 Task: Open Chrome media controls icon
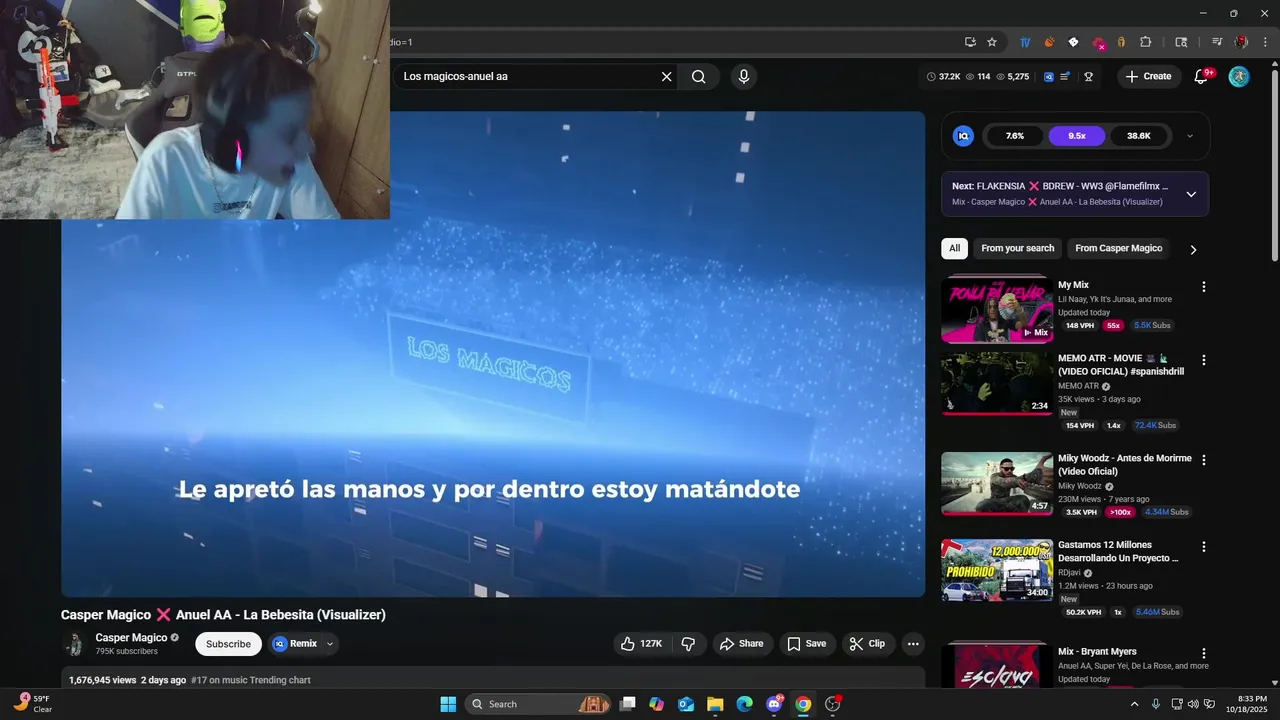point(1217,42)
